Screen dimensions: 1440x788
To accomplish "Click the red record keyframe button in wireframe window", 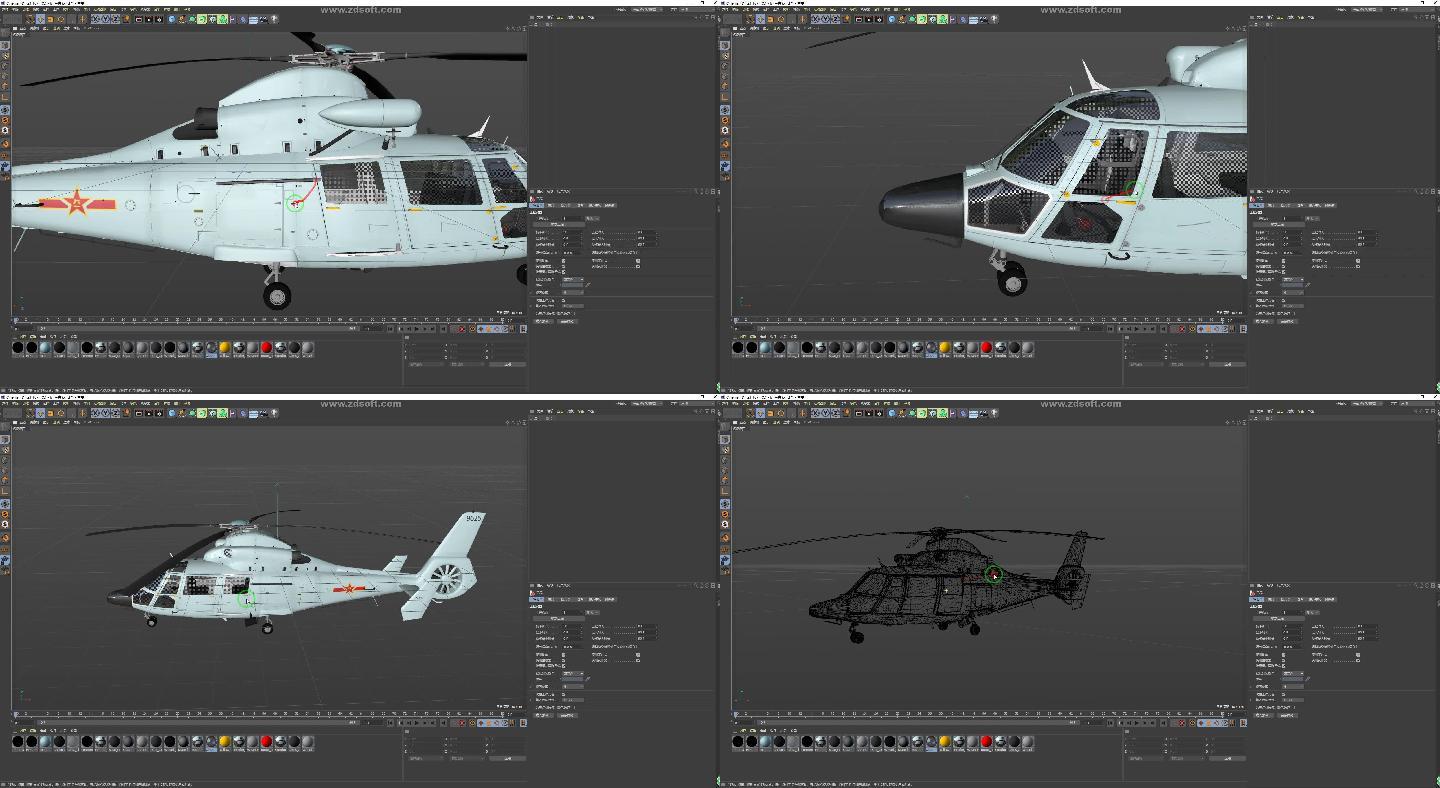I will click(x=1181, y=723).
